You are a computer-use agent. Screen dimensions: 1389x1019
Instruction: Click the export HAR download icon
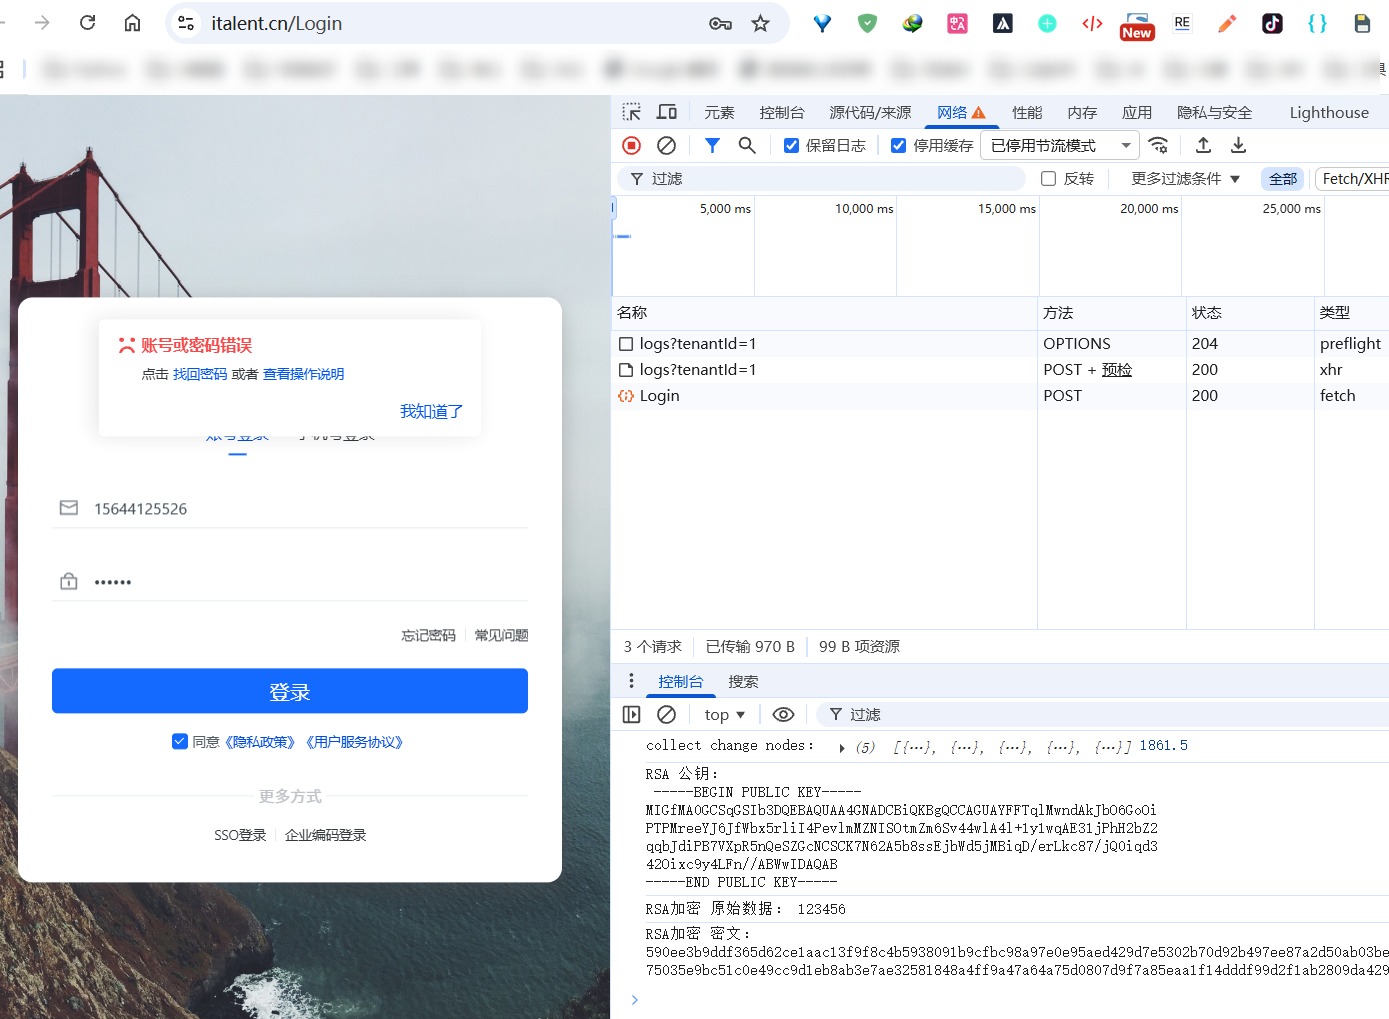(1238, 145)
